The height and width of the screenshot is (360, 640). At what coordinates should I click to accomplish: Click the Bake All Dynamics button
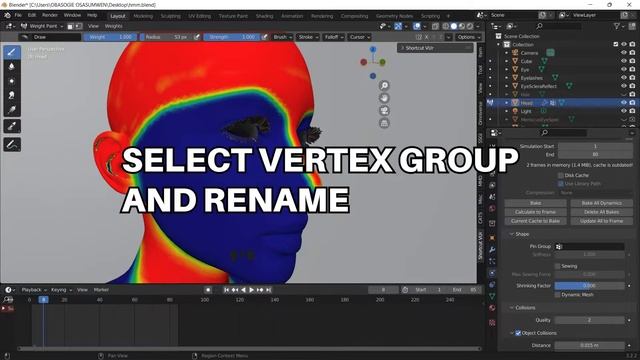click(x=601, y=203)
